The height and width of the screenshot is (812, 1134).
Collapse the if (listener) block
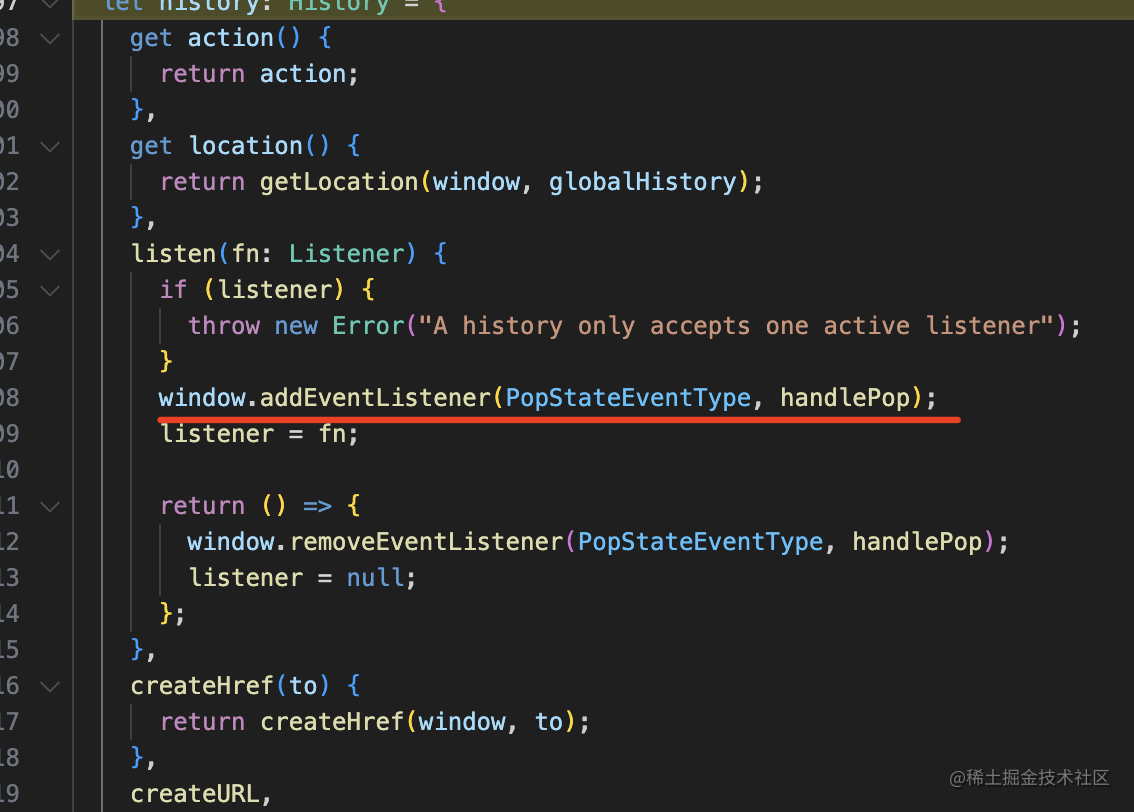click(x=50, y=290)
